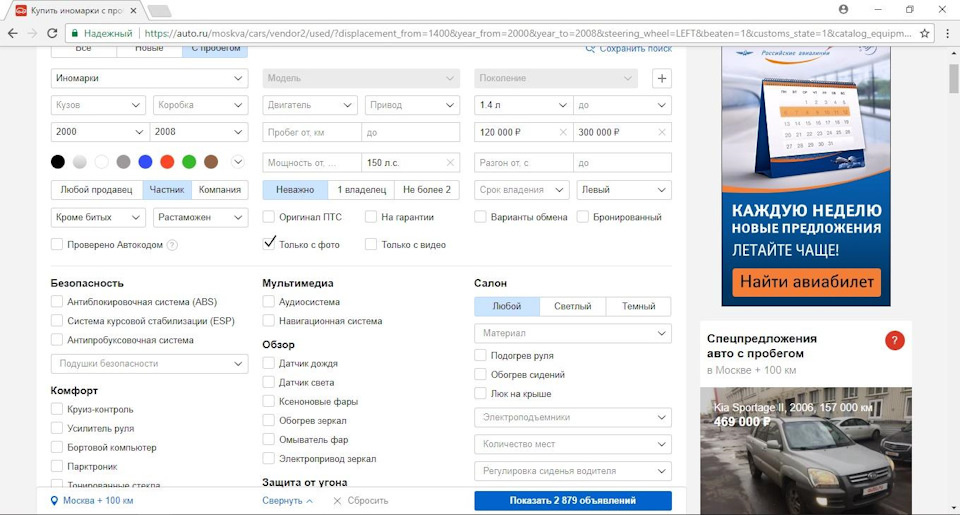Viewport: 960px width, 515px height.
Task: Open the Подушки безопасности dropdown
Action: [149, 364]
